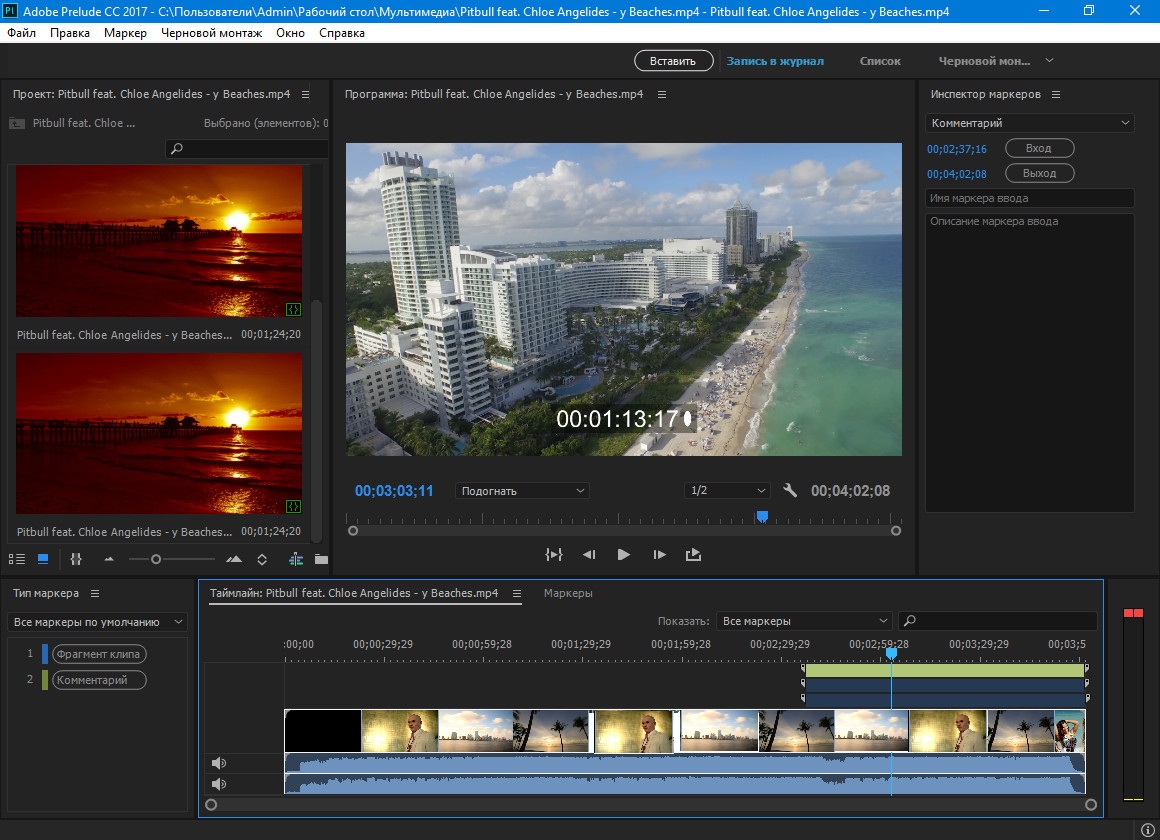This screenshot has width=1160, height=840.
Task: Mute the first audio track
Action: pos(219,763)
